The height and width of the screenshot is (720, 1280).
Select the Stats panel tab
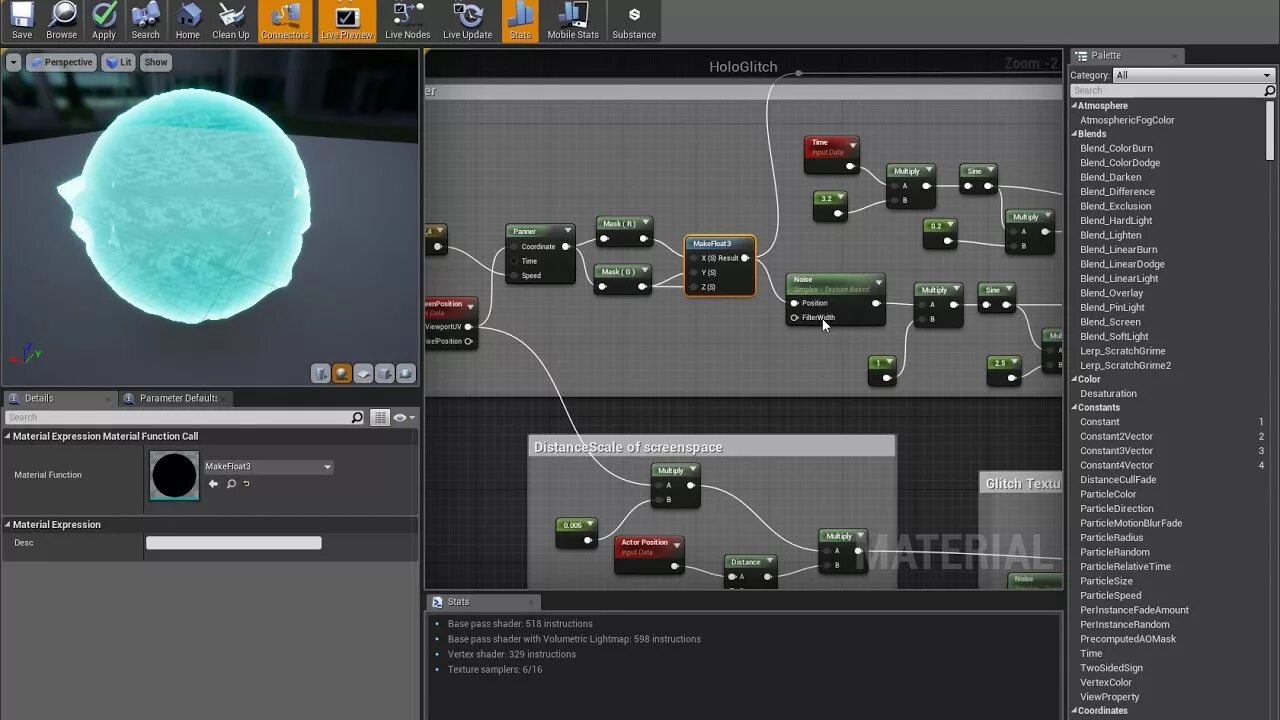tap(458, 602)
